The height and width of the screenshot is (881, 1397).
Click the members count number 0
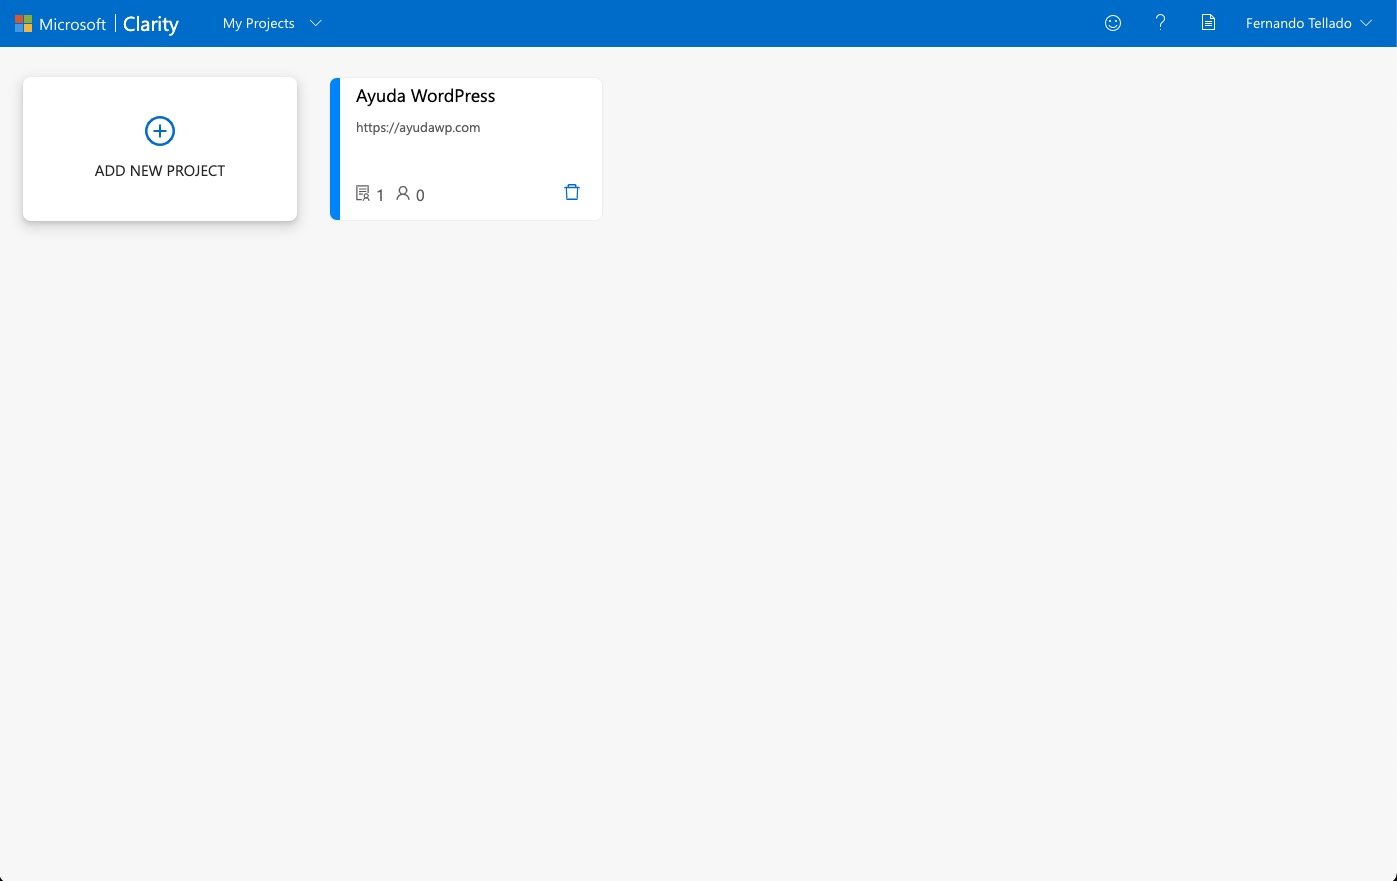click(420, 195)
